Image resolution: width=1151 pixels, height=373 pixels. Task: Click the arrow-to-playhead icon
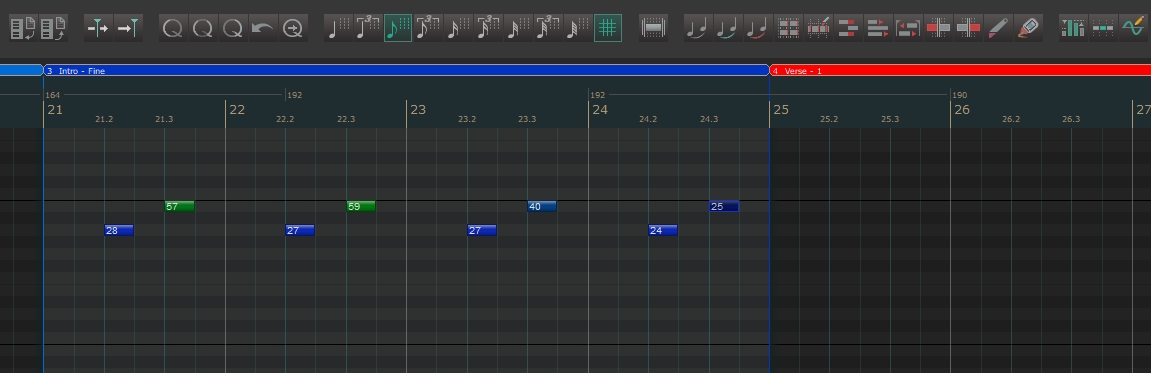(x=128, y=29)
